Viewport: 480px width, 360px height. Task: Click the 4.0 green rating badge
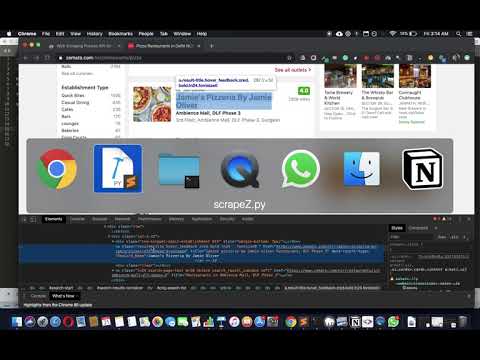tap(303, 91)
